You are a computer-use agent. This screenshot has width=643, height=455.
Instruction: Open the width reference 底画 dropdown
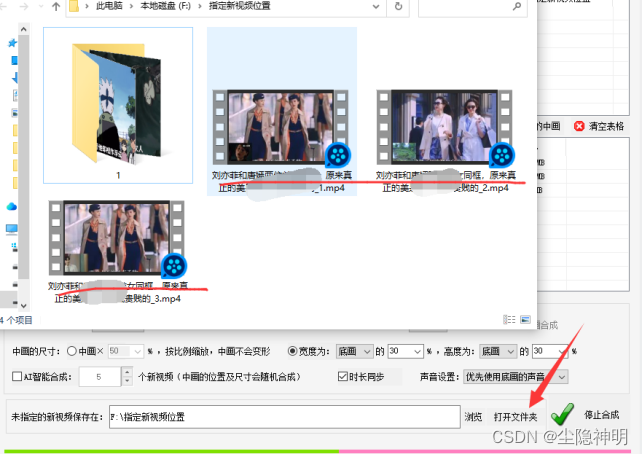[355, 351]
